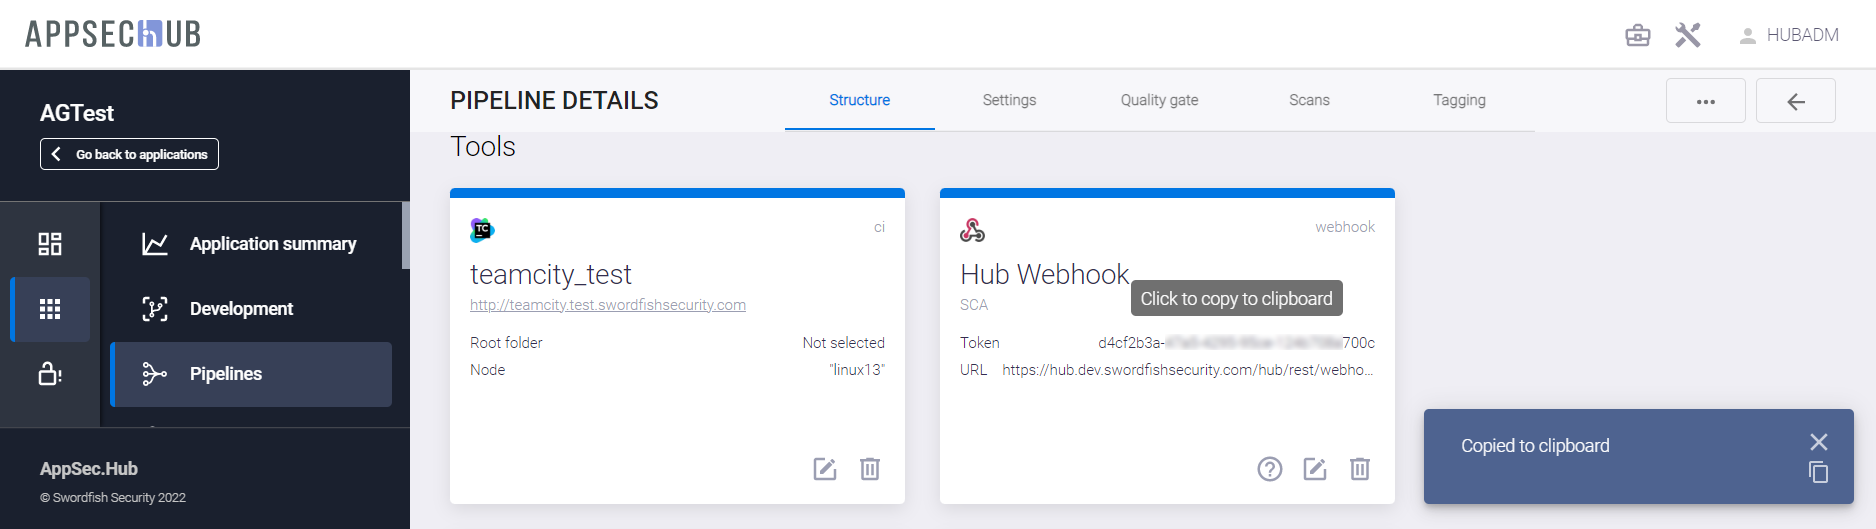Open help for the Hub Webhook card
Viewport: 1876px width, 529px height.
[1270, 469]
